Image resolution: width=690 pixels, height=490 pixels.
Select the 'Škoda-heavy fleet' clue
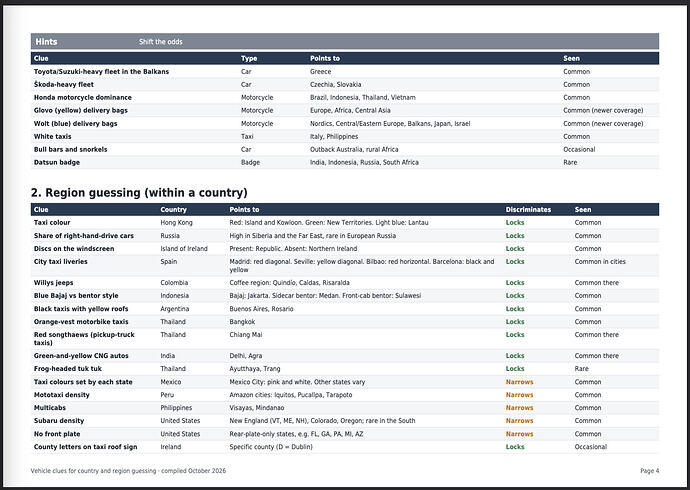tap(64, 84)
